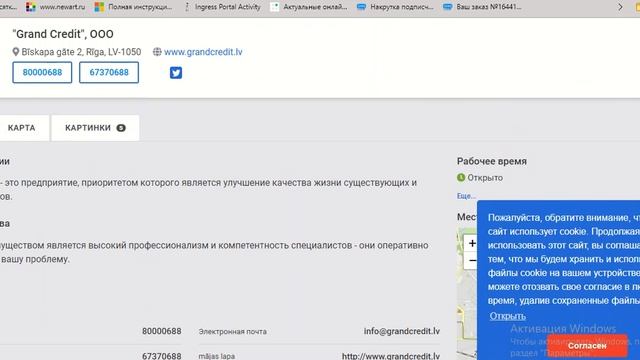Accept cookies with the Согласен button
This screenshot has width=640, height=360.
click(587, 345)
